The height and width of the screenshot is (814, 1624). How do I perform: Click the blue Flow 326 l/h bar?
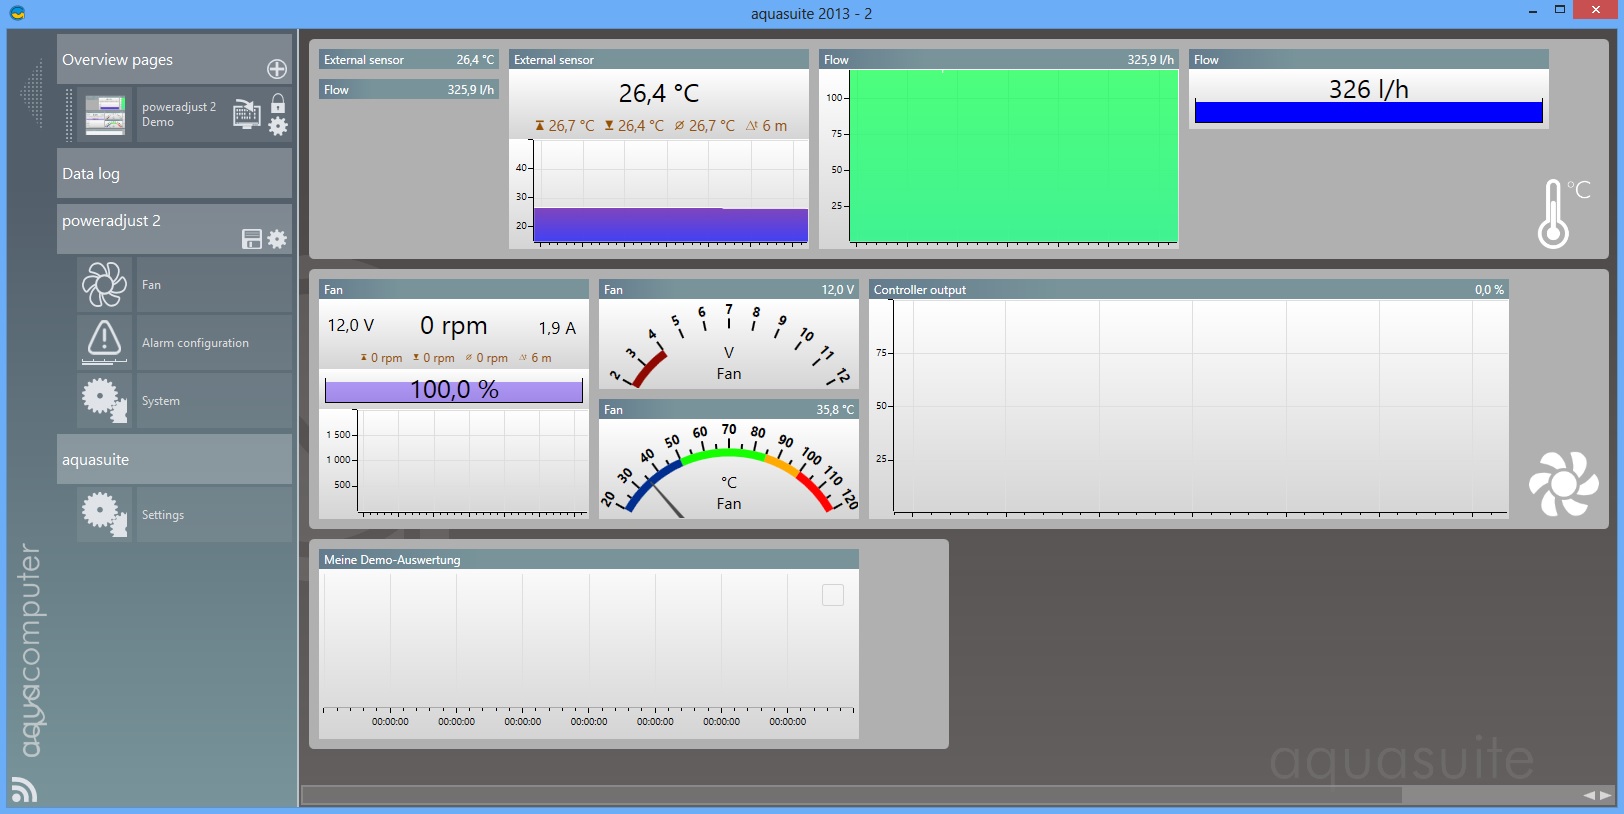(x=1368, y=112)
